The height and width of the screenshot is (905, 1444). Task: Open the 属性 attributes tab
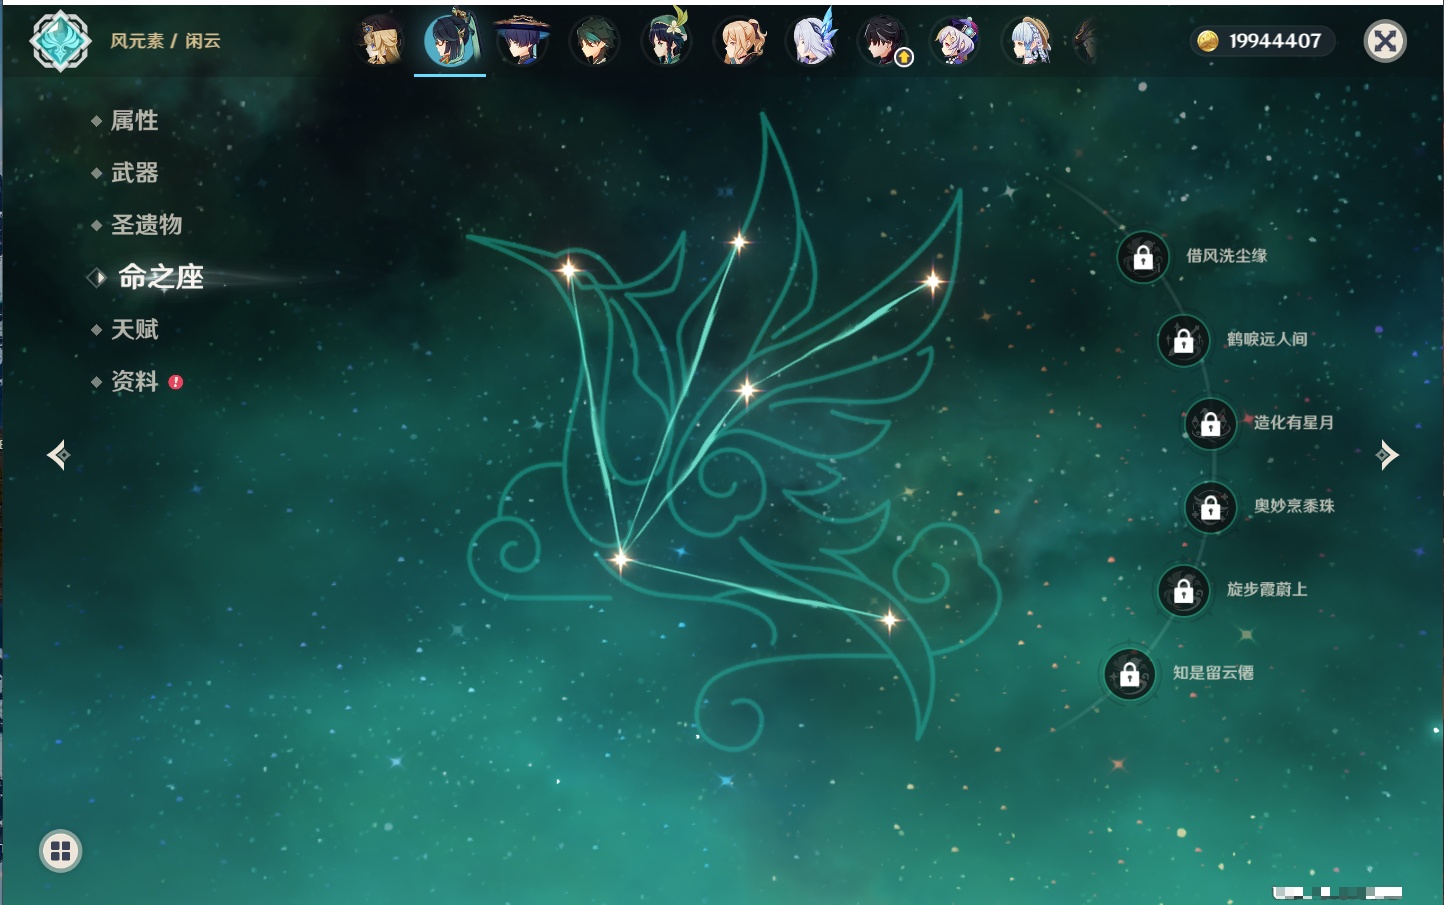click(134, 121)
